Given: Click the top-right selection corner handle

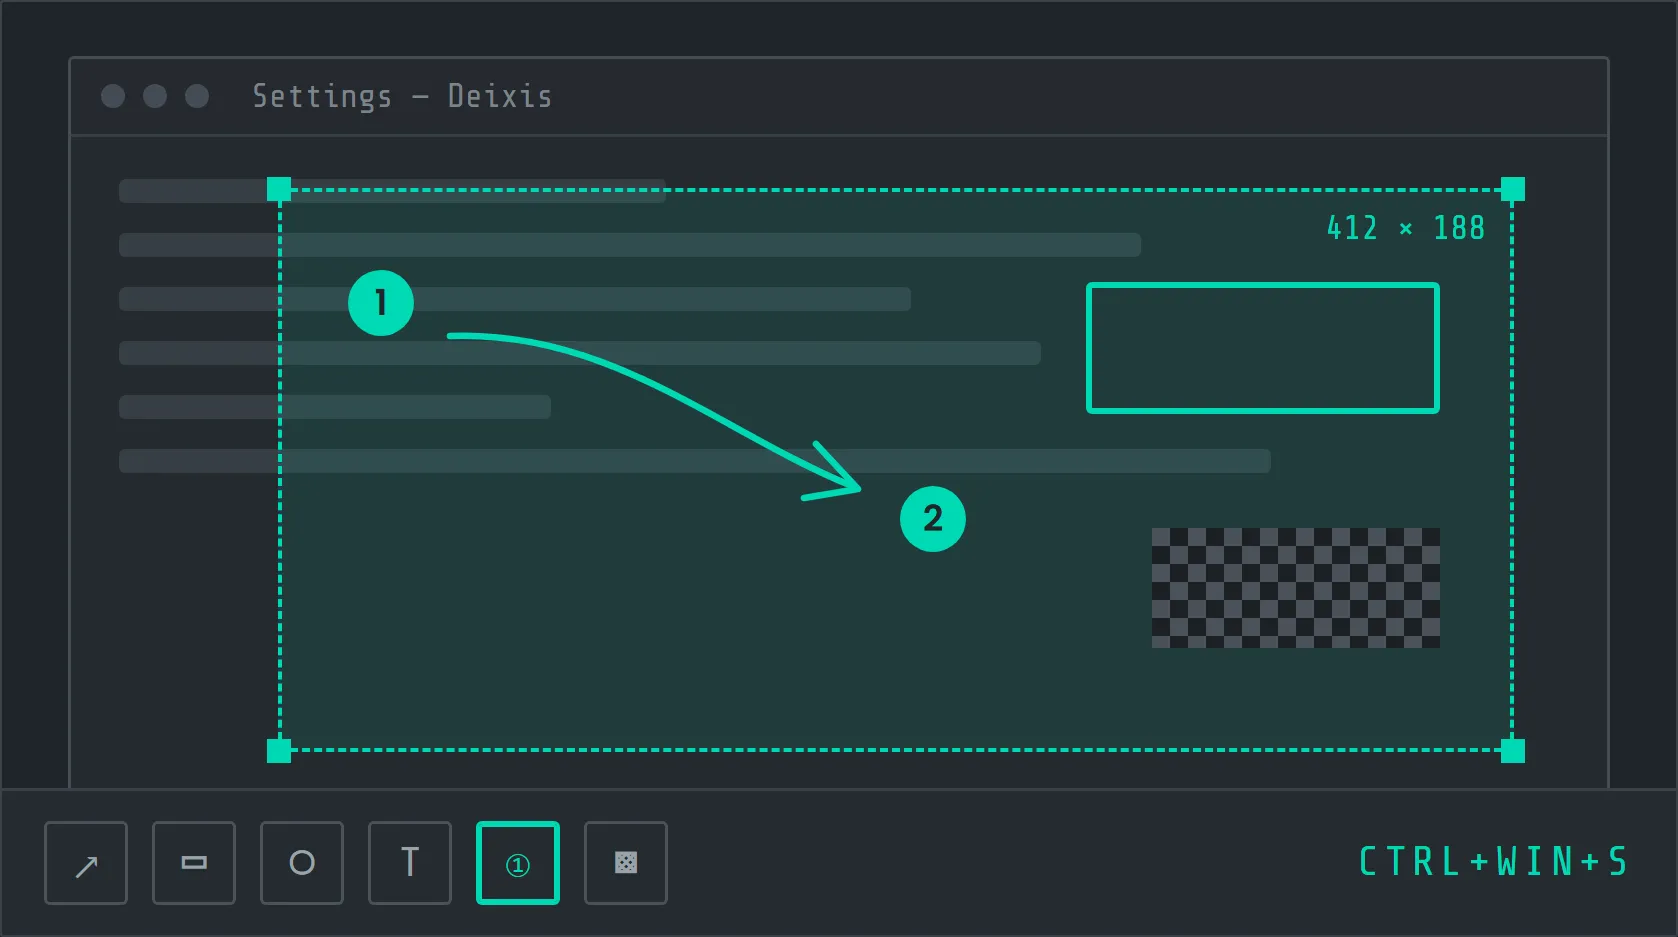Looking at the screenshot, I should tap(1513, 189).
